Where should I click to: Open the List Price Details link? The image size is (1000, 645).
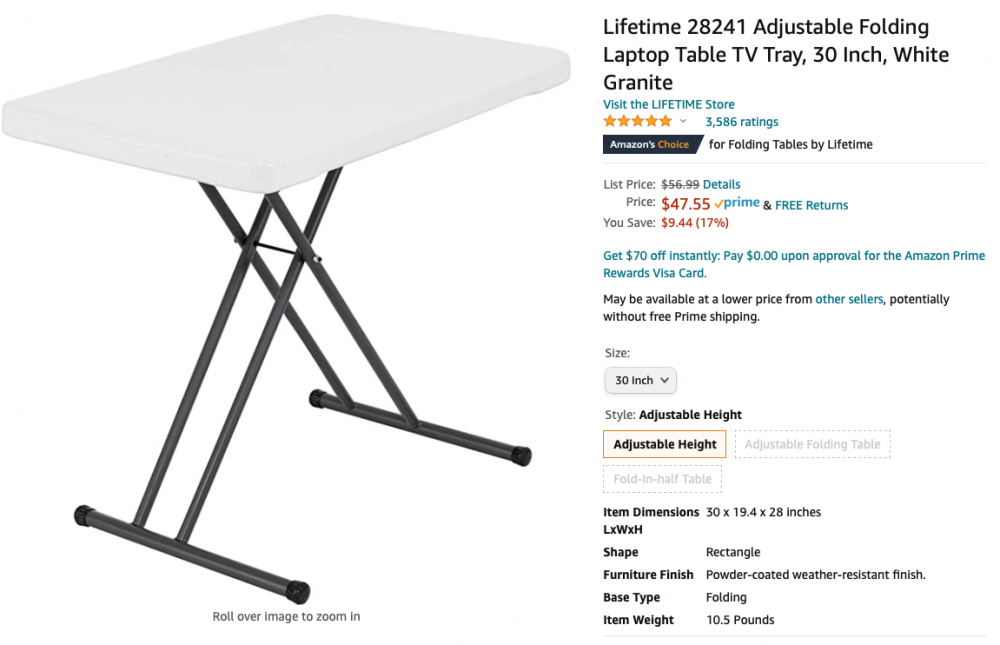721,184
